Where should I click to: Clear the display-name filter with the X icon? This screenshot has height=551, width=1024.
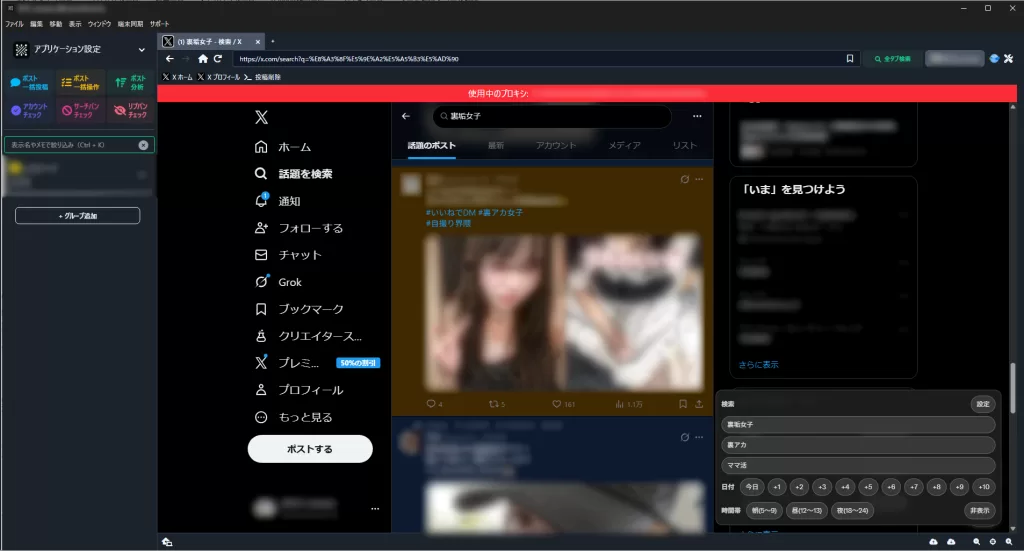click(143, 145)
